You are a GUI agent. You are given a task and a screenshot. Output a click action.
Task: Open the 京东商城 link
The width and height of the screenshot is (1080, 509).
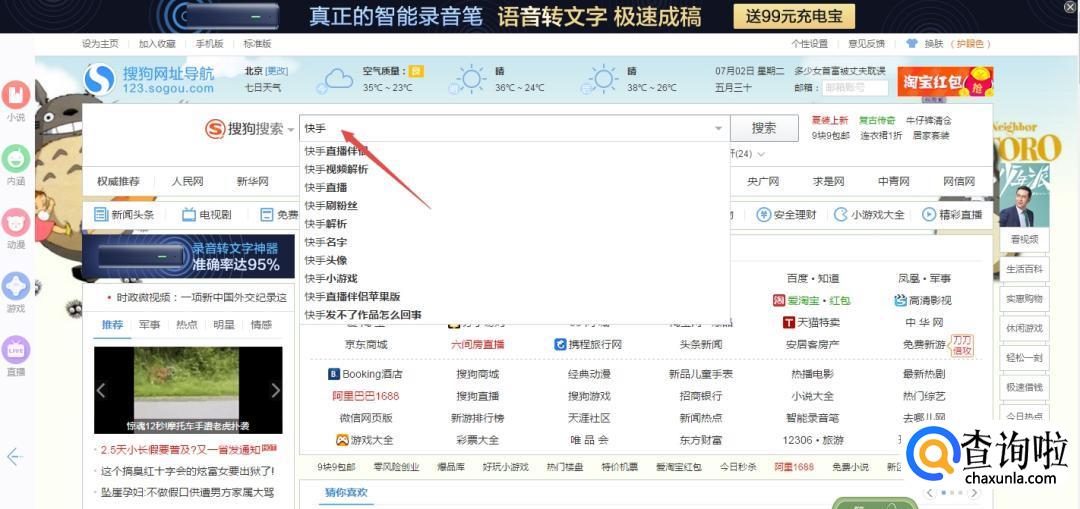pos(366,344)
